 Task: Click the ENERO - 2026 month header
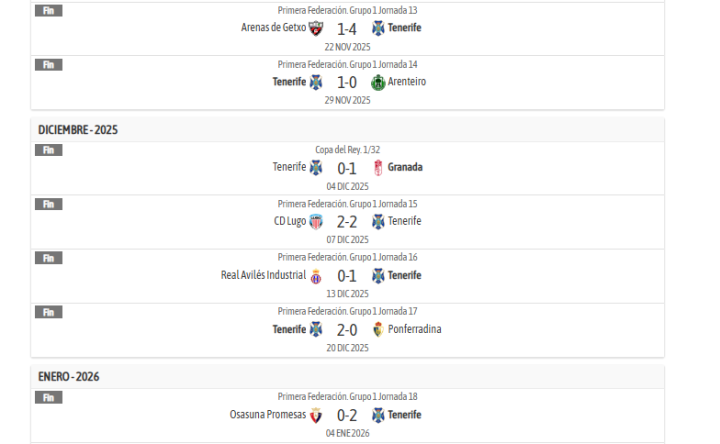click(69, 377)
